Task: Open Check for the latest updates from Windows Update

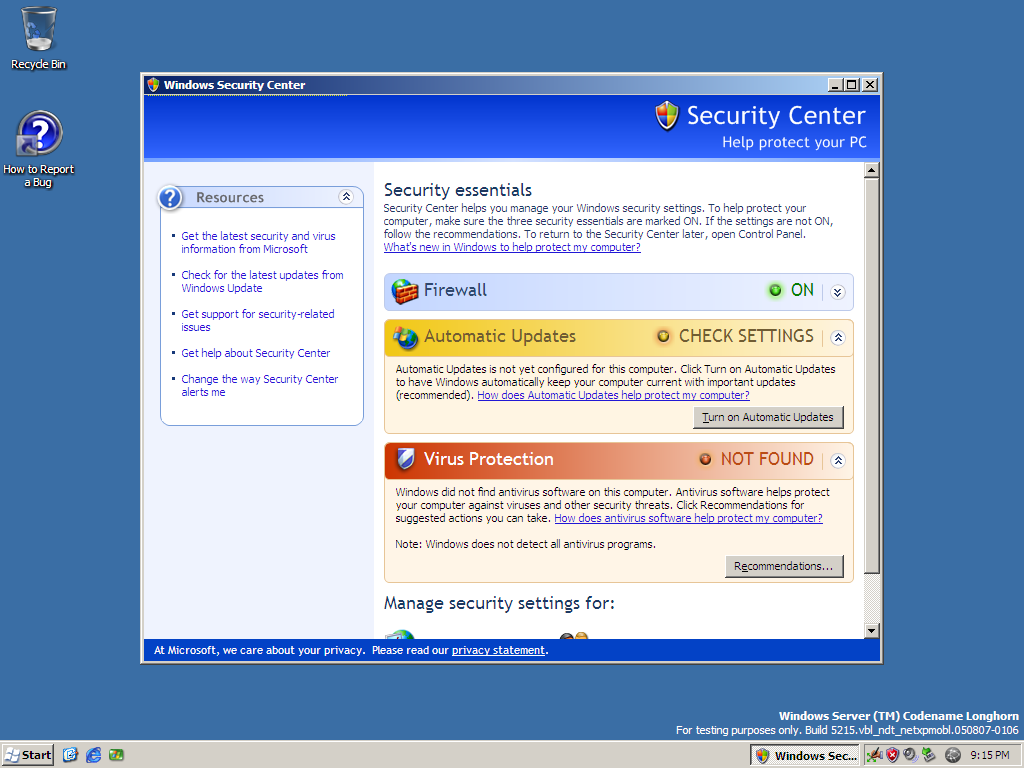Action: (262, 281)
